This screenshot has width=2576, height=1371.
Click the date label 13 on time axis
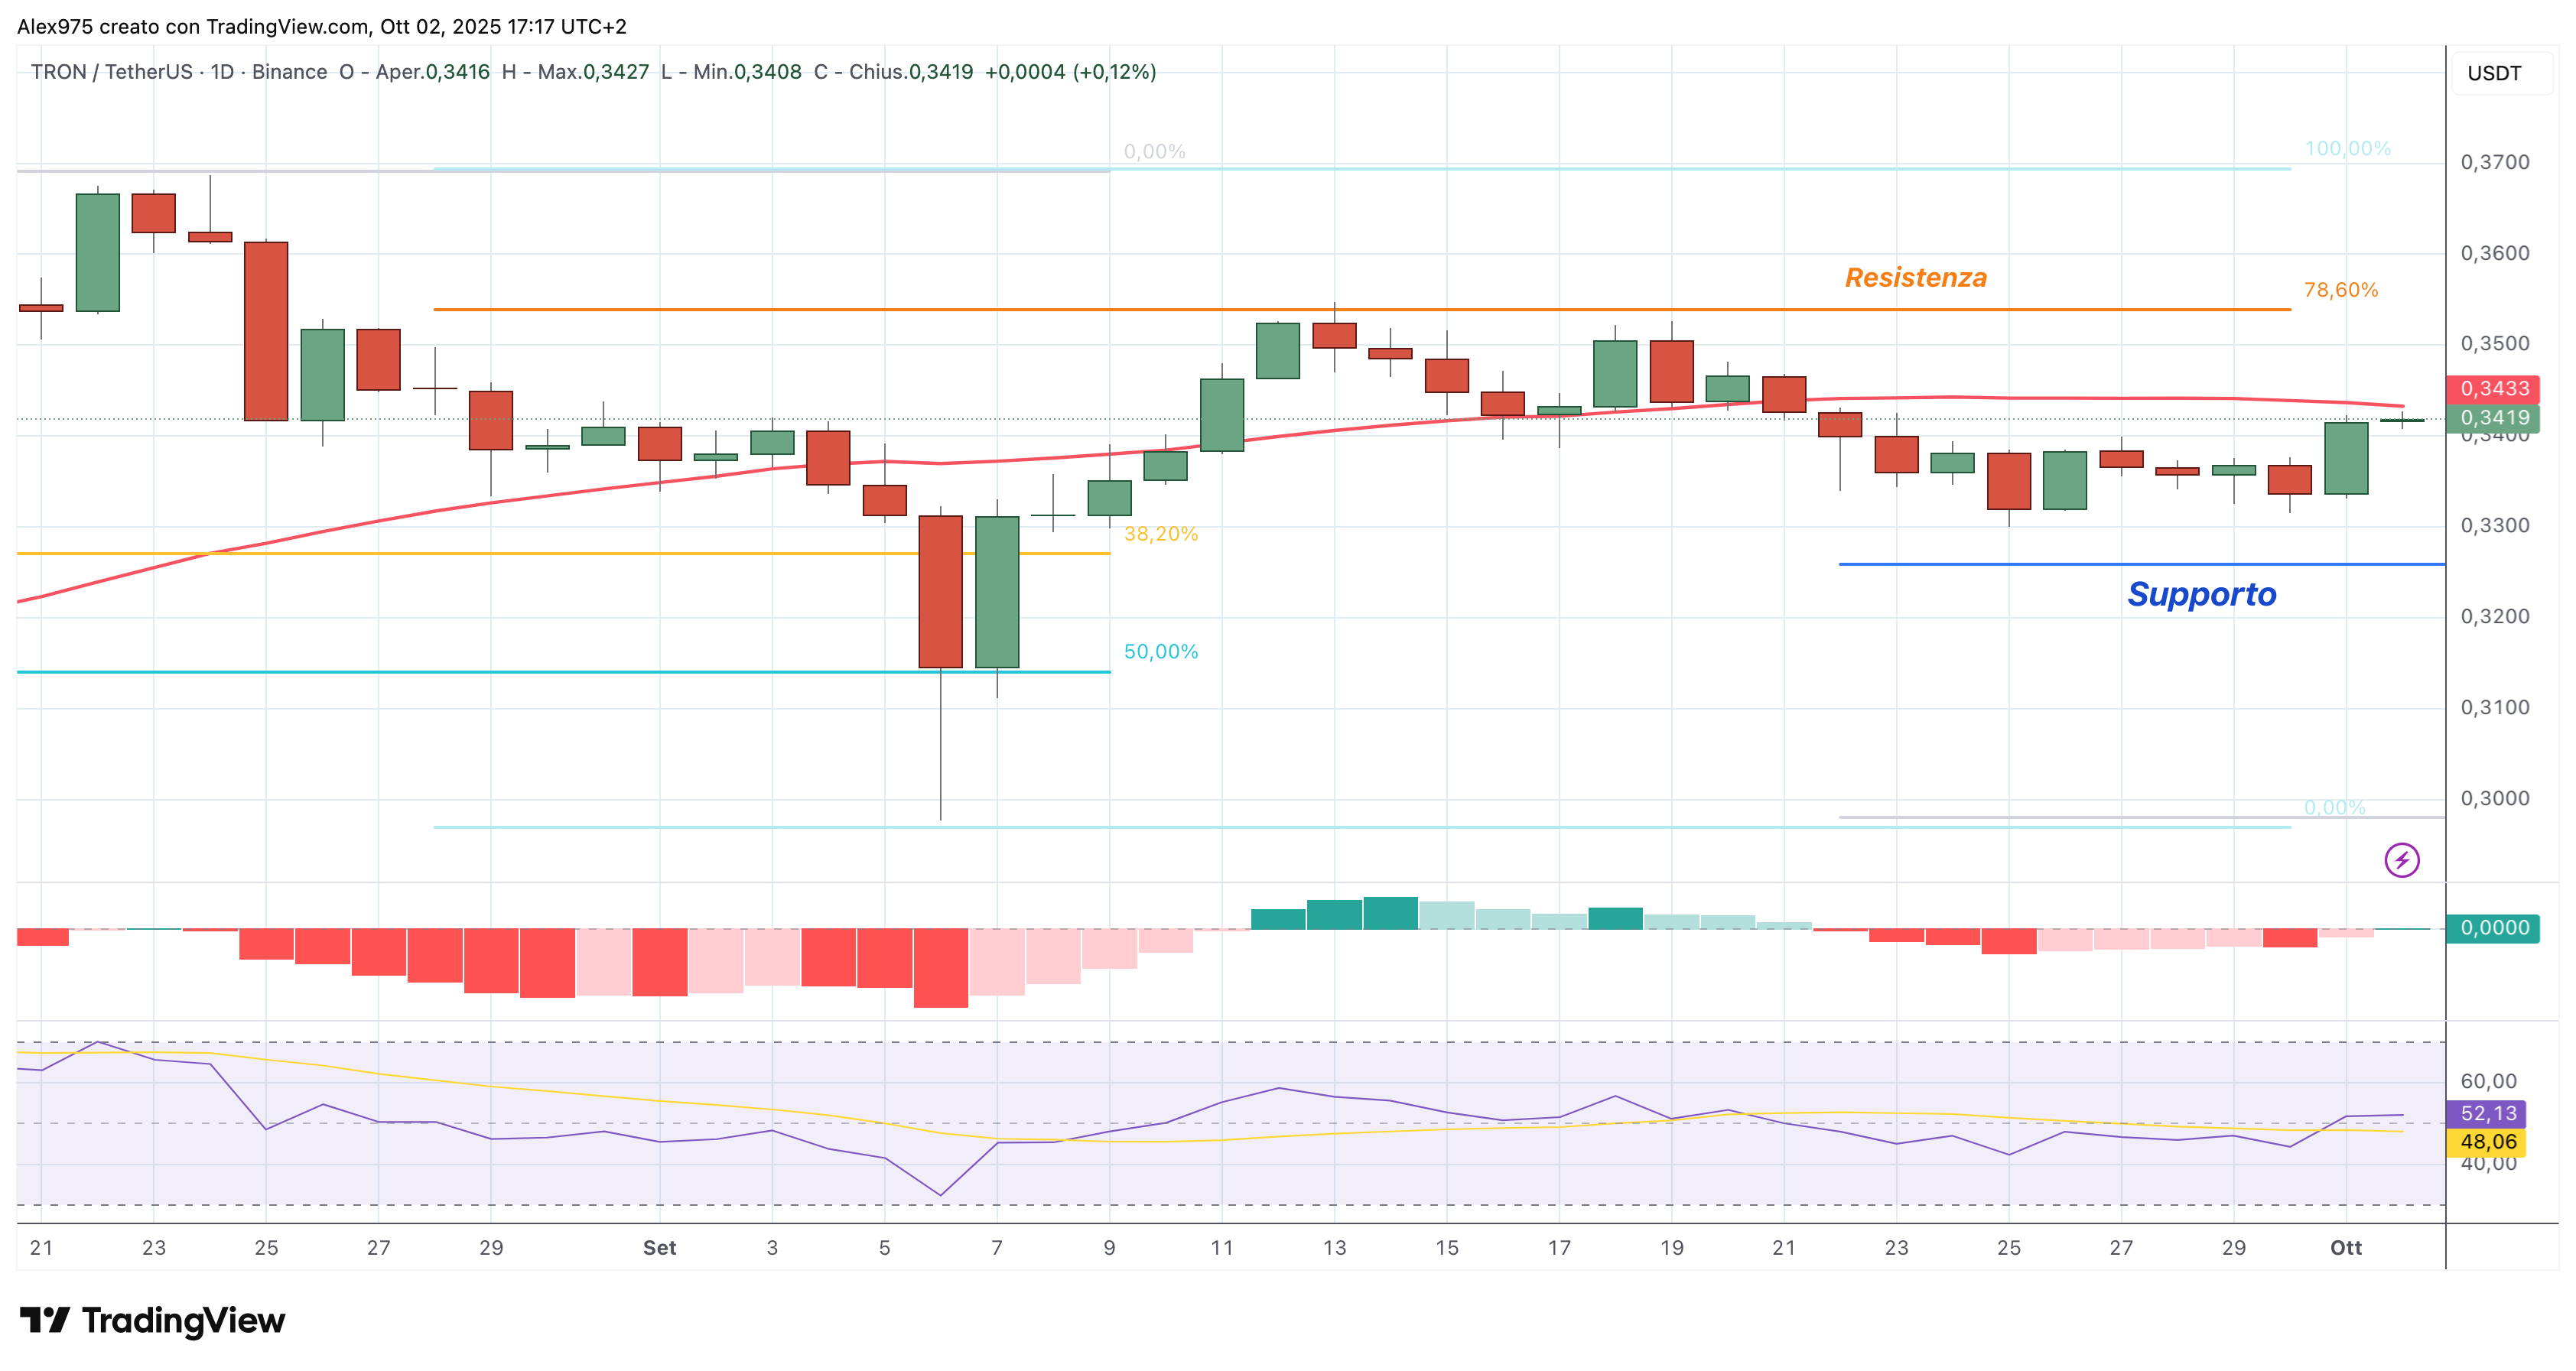[x=1334, y=1247]
